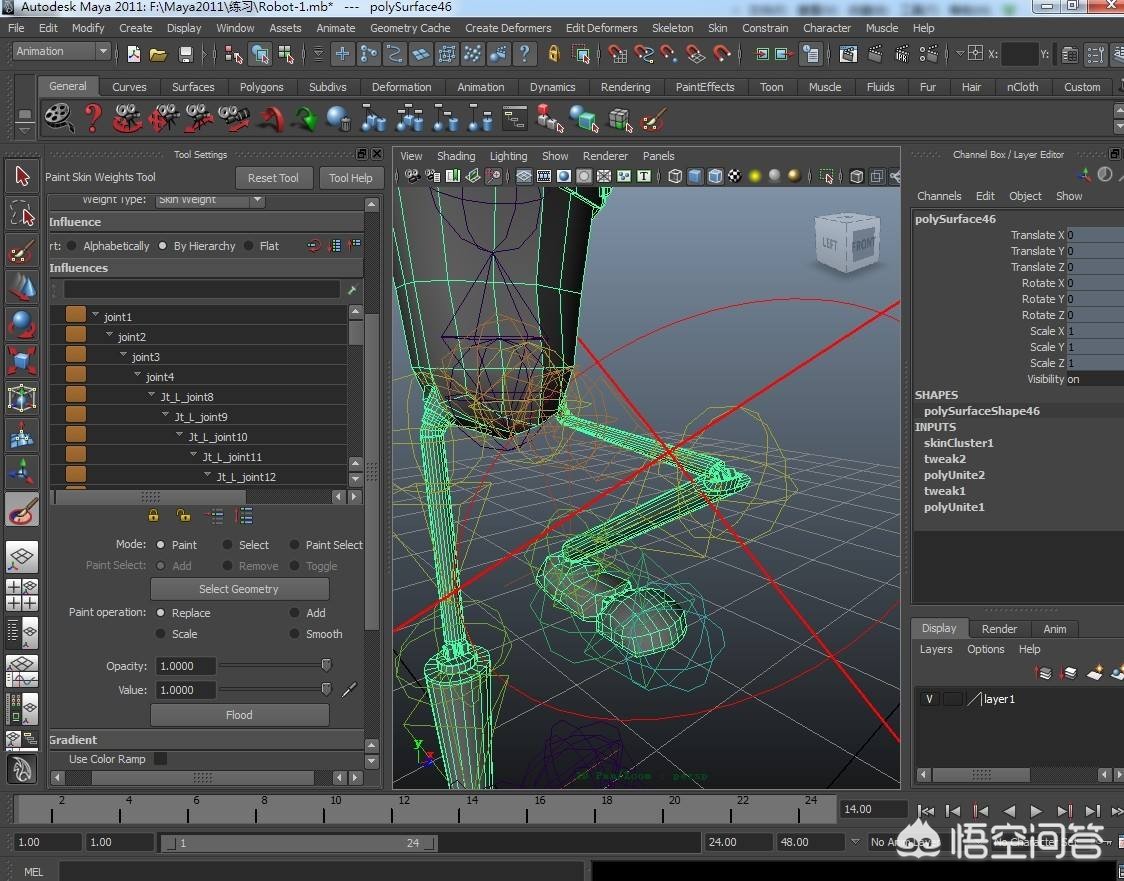Go to start of playback range
This screenshot has height=881, width=1124.
click(x=925, y=811)
